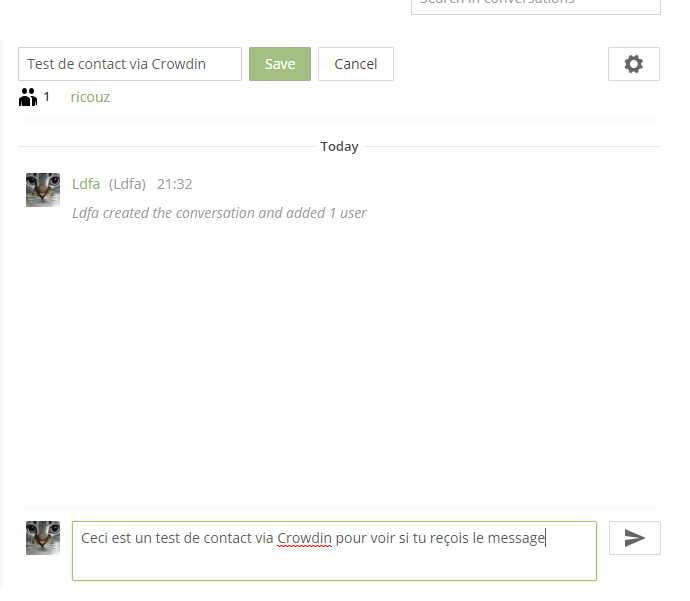Image resolution: width=690 pixels, height=601 pixels.
Task: Focus the conversation title field
Action: (130, 64)
